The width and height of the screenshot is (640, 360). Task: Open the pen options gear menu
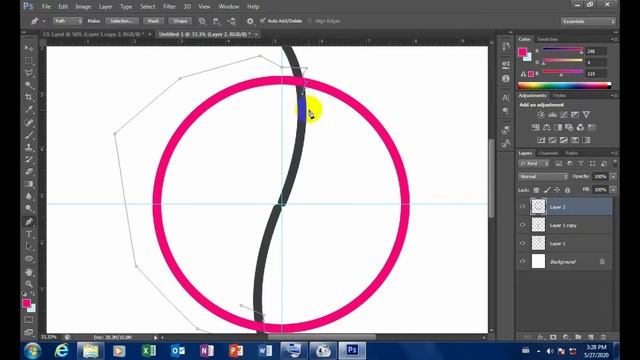point(250,21)
